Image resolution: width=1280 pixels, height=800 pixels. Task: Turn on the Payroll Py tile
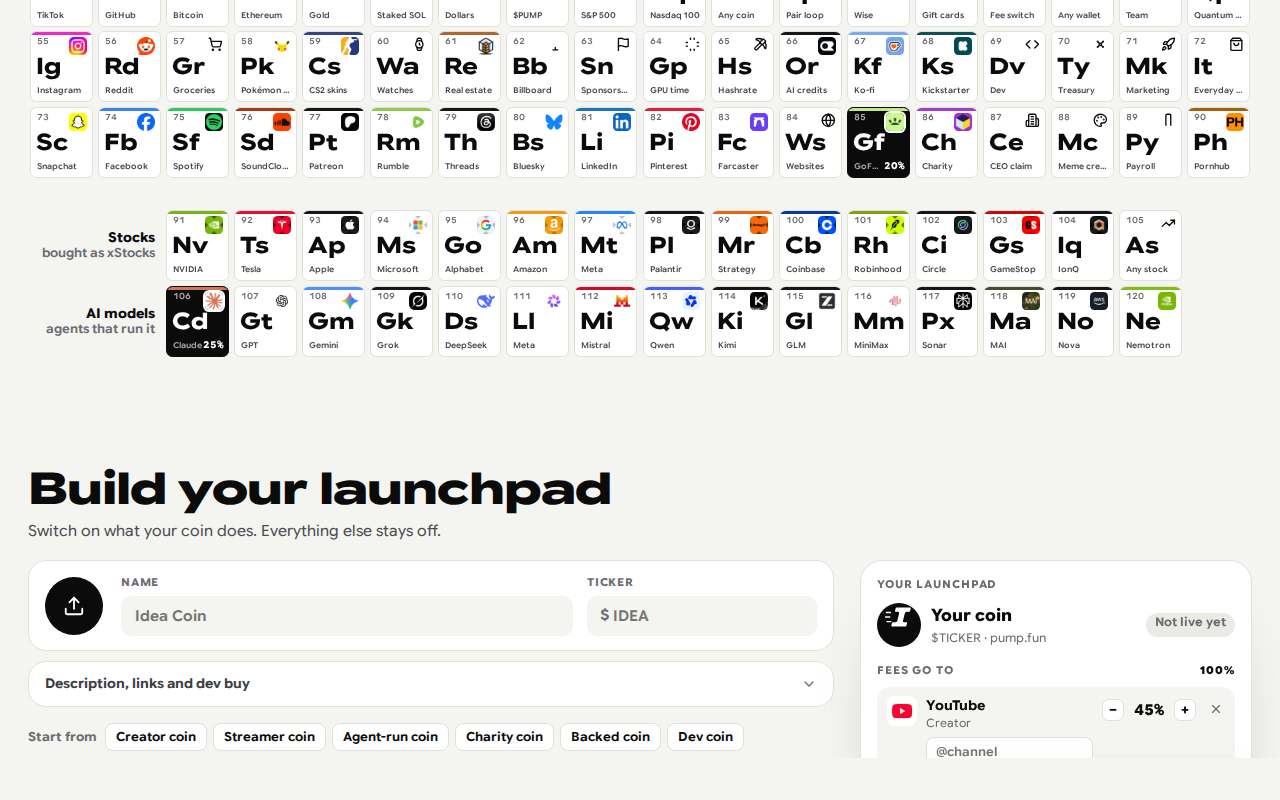[1150, 143]
